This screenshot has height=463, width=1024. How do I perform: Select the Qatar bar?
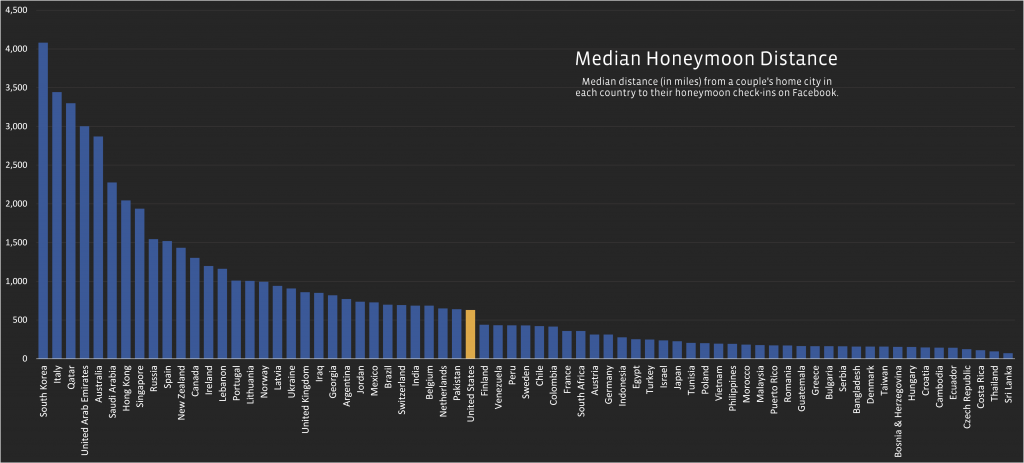tap(71, 231)
